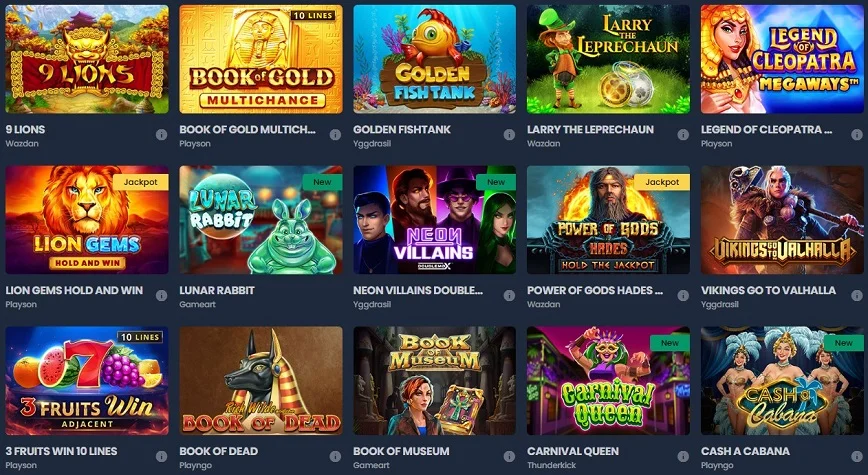Screen dimensions: 868x475
Task: Launch the Lunar Rabbit game thumbnail
Action: coord(261,220)
